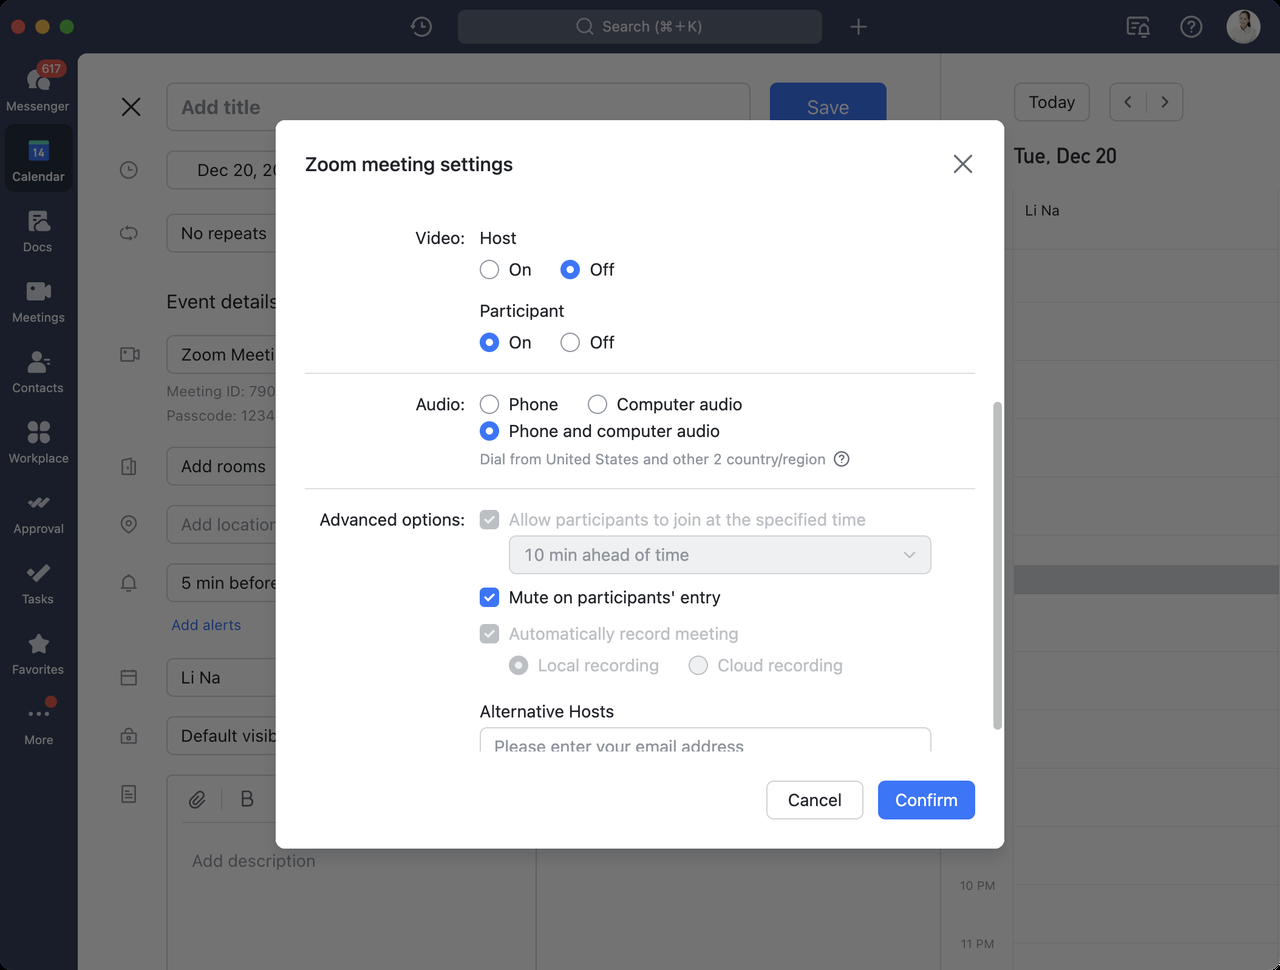This screenshot has width=1280, height=970.
Task: Open the No repeats dropdown
Action: tap(223, 233)
